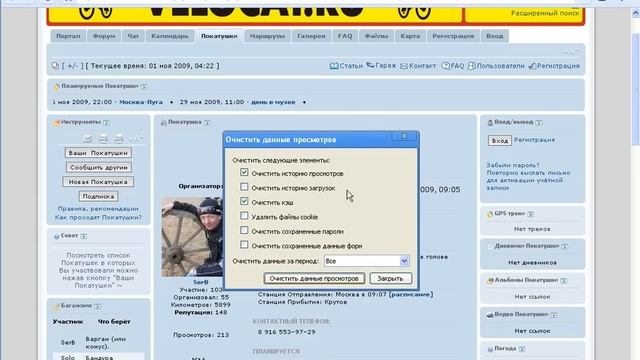This screenshot has width=640, height=360.
Task: Open the Регистрация tab
Action: coord(453,36)
